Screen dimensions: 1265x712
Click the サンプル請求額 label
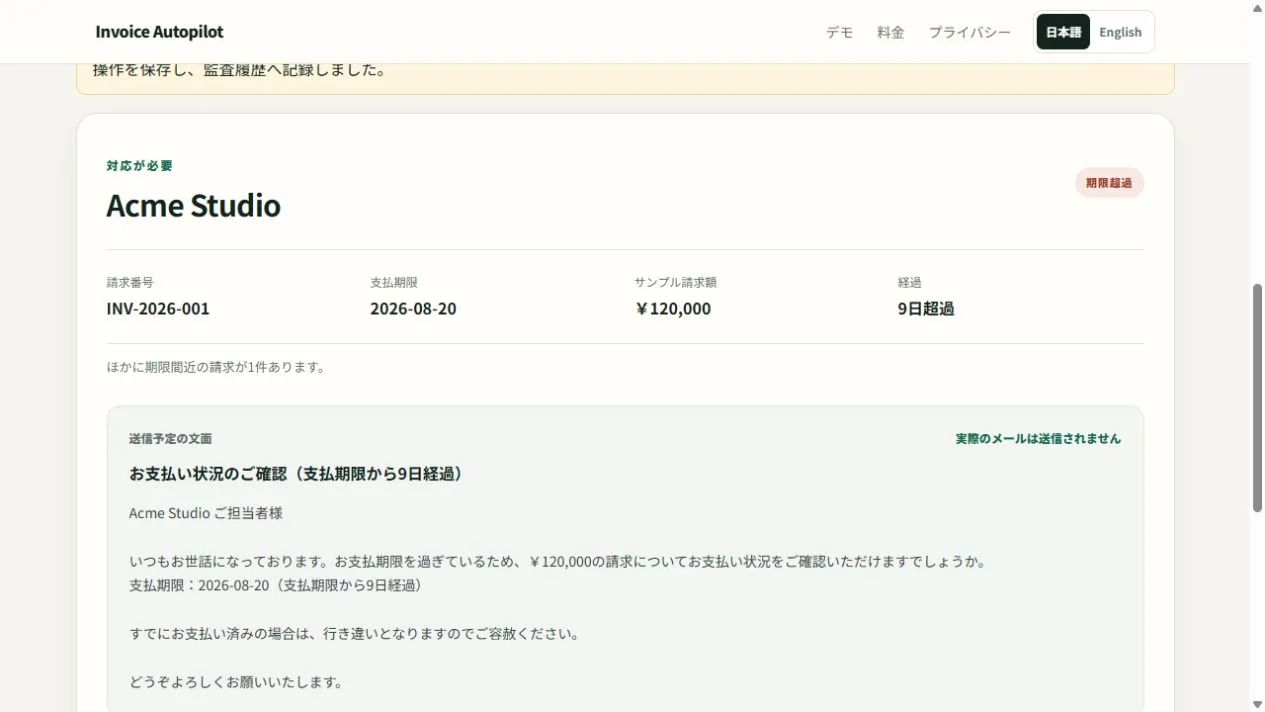click(675, 283)
